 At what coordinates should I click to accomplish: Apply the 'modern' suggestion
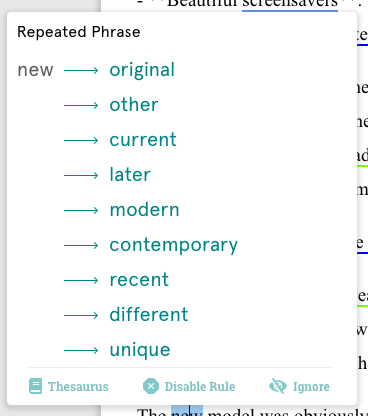click(x=144, y=210)
